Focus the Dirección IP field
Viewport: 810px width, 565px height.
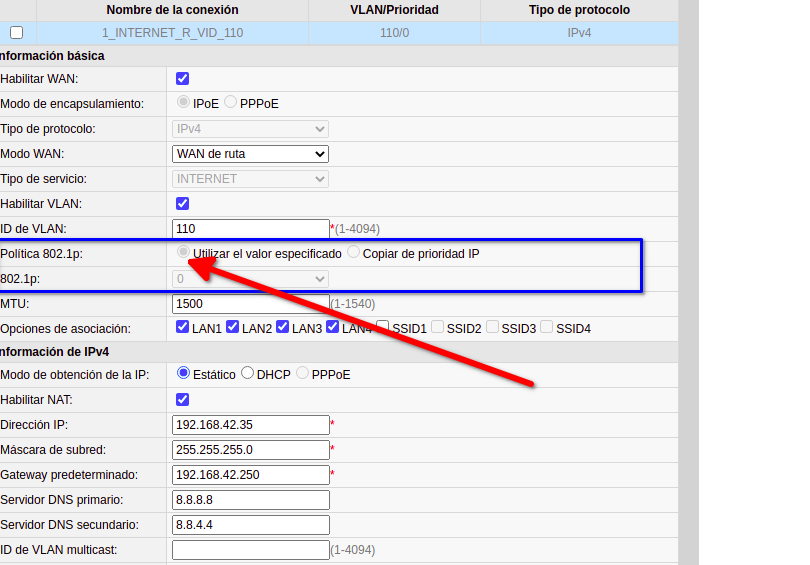tap(250, 424)
